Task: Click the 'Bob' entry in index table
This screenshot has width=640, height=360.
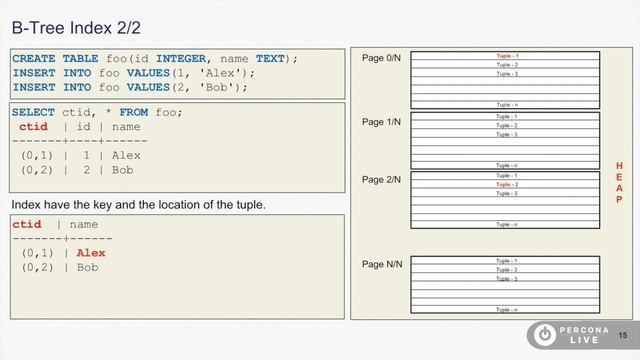Action: pos(87,267)
